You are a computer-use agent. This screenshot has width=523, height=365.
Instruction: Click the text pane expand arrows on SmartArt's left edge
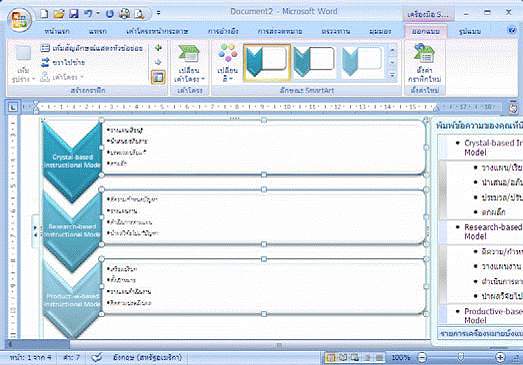click(35, 231)
